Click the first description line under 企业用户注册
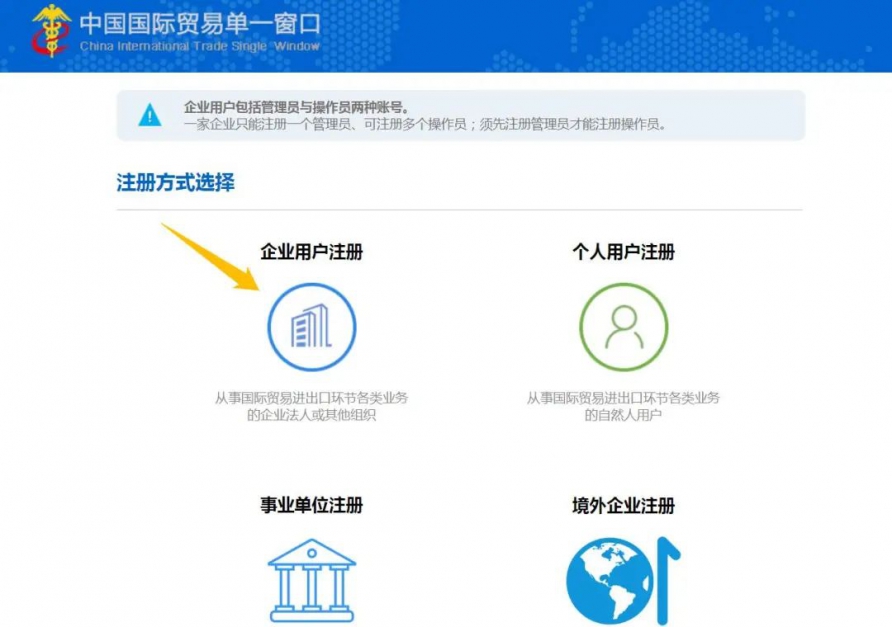 (x=312, y=398)
